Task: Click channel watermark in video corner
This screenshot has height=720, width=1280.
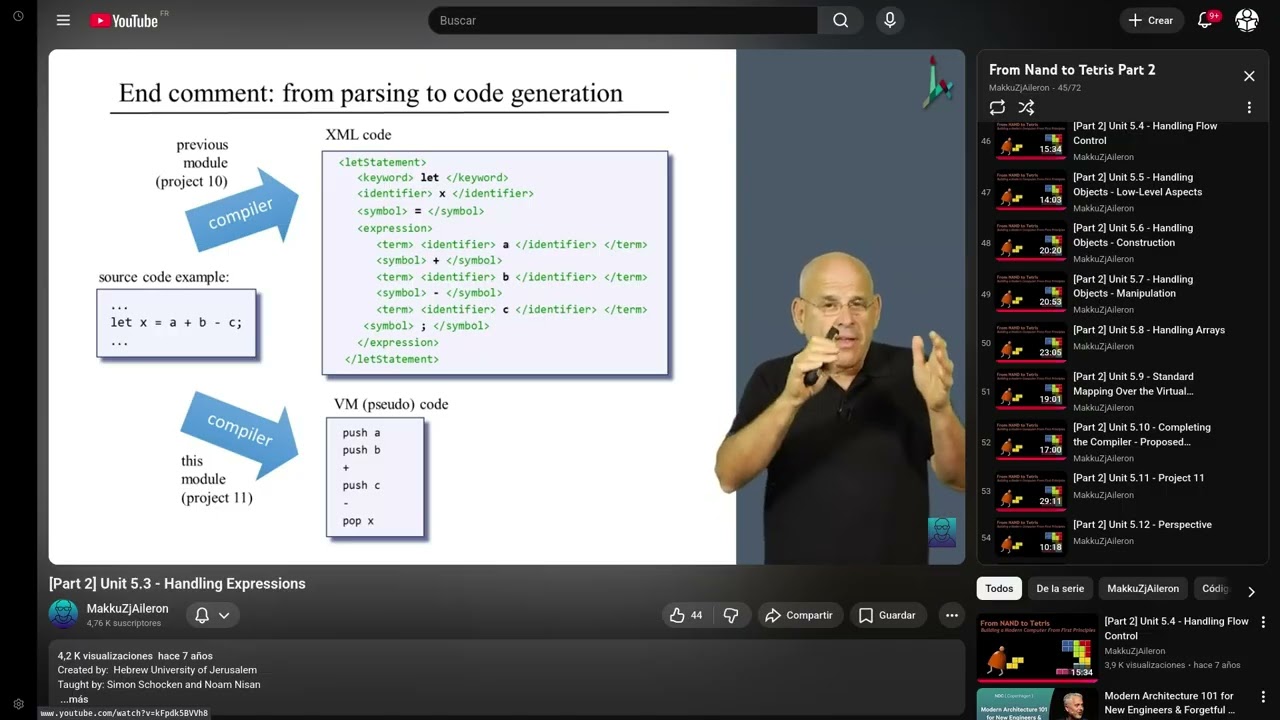Action: coord(941,532)
